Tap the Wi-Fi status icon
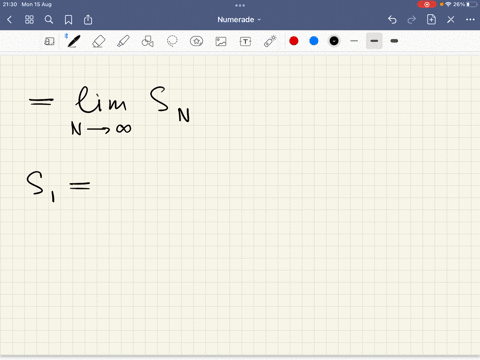Viewport: 480px width, 360px height. [448, 4]
